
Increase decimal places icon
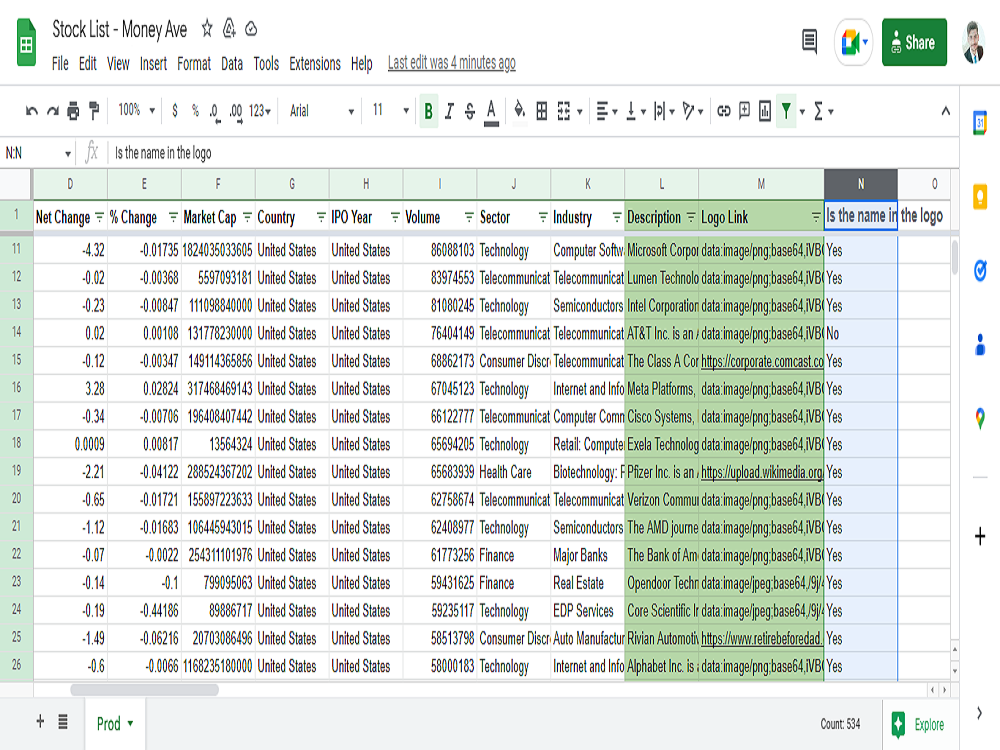point(236,112)
